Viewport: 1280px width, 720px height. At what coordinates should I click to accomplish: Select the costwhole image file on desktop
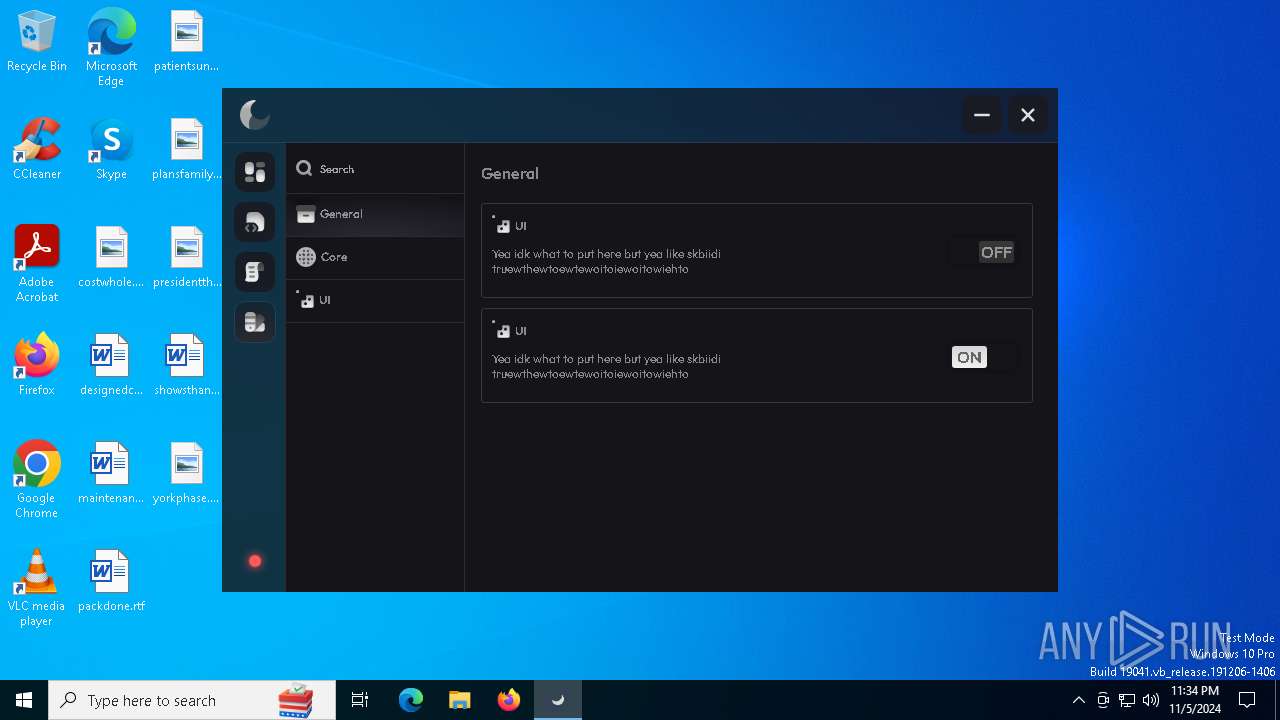[111, 257]
